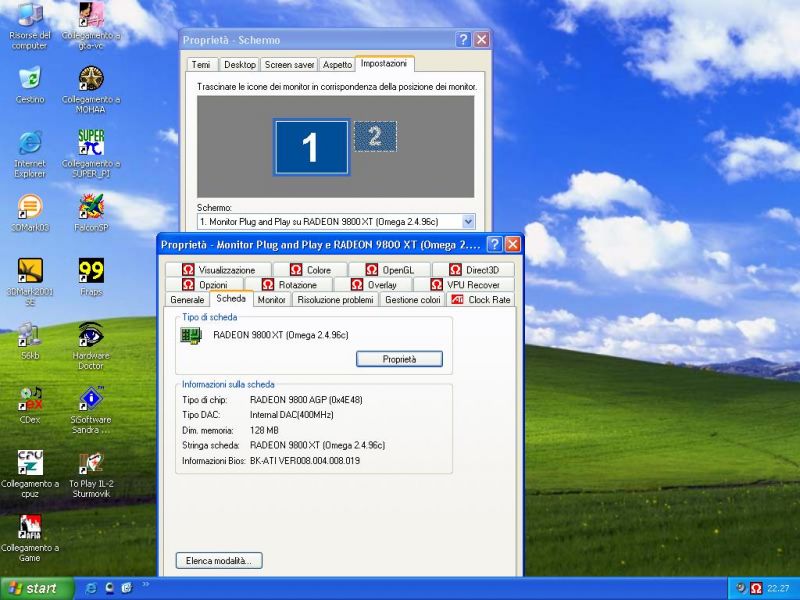Click the Elenca modalità... button
Image resolution: width=800 pixels, height=600 pixels.
click(x=219, y=561)
